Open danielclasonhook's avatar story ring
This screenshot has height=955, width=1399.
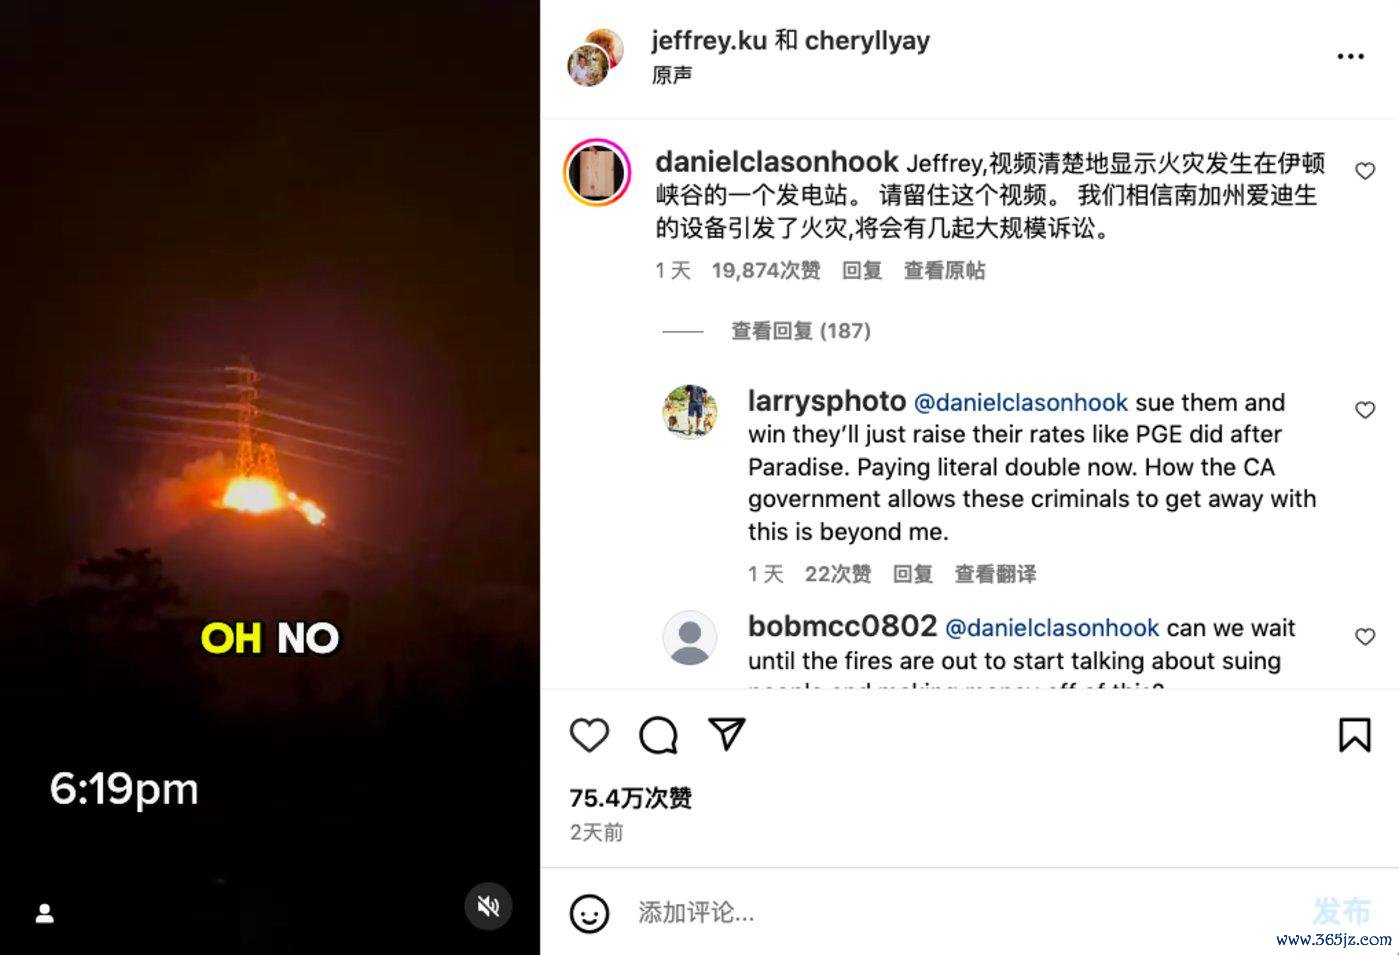click(597, 173)
